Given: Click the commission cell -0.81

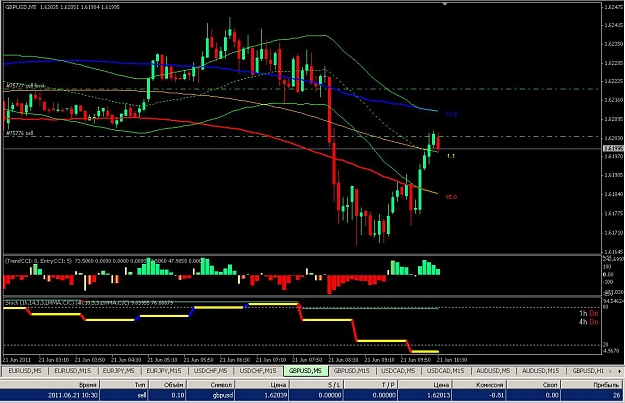Looking at the screenshot, I should click(479, 395).
